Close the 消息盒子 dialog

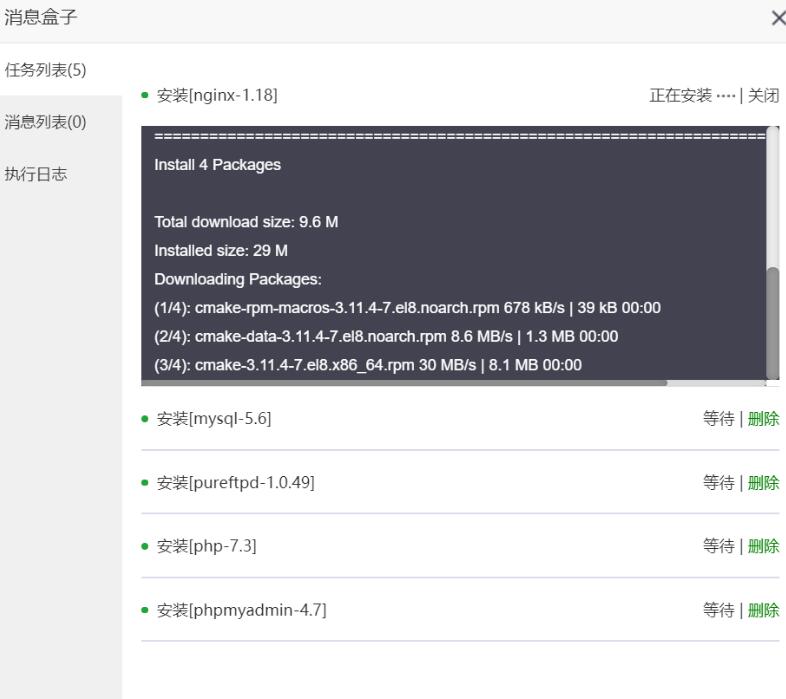click(x=778, y=19)
